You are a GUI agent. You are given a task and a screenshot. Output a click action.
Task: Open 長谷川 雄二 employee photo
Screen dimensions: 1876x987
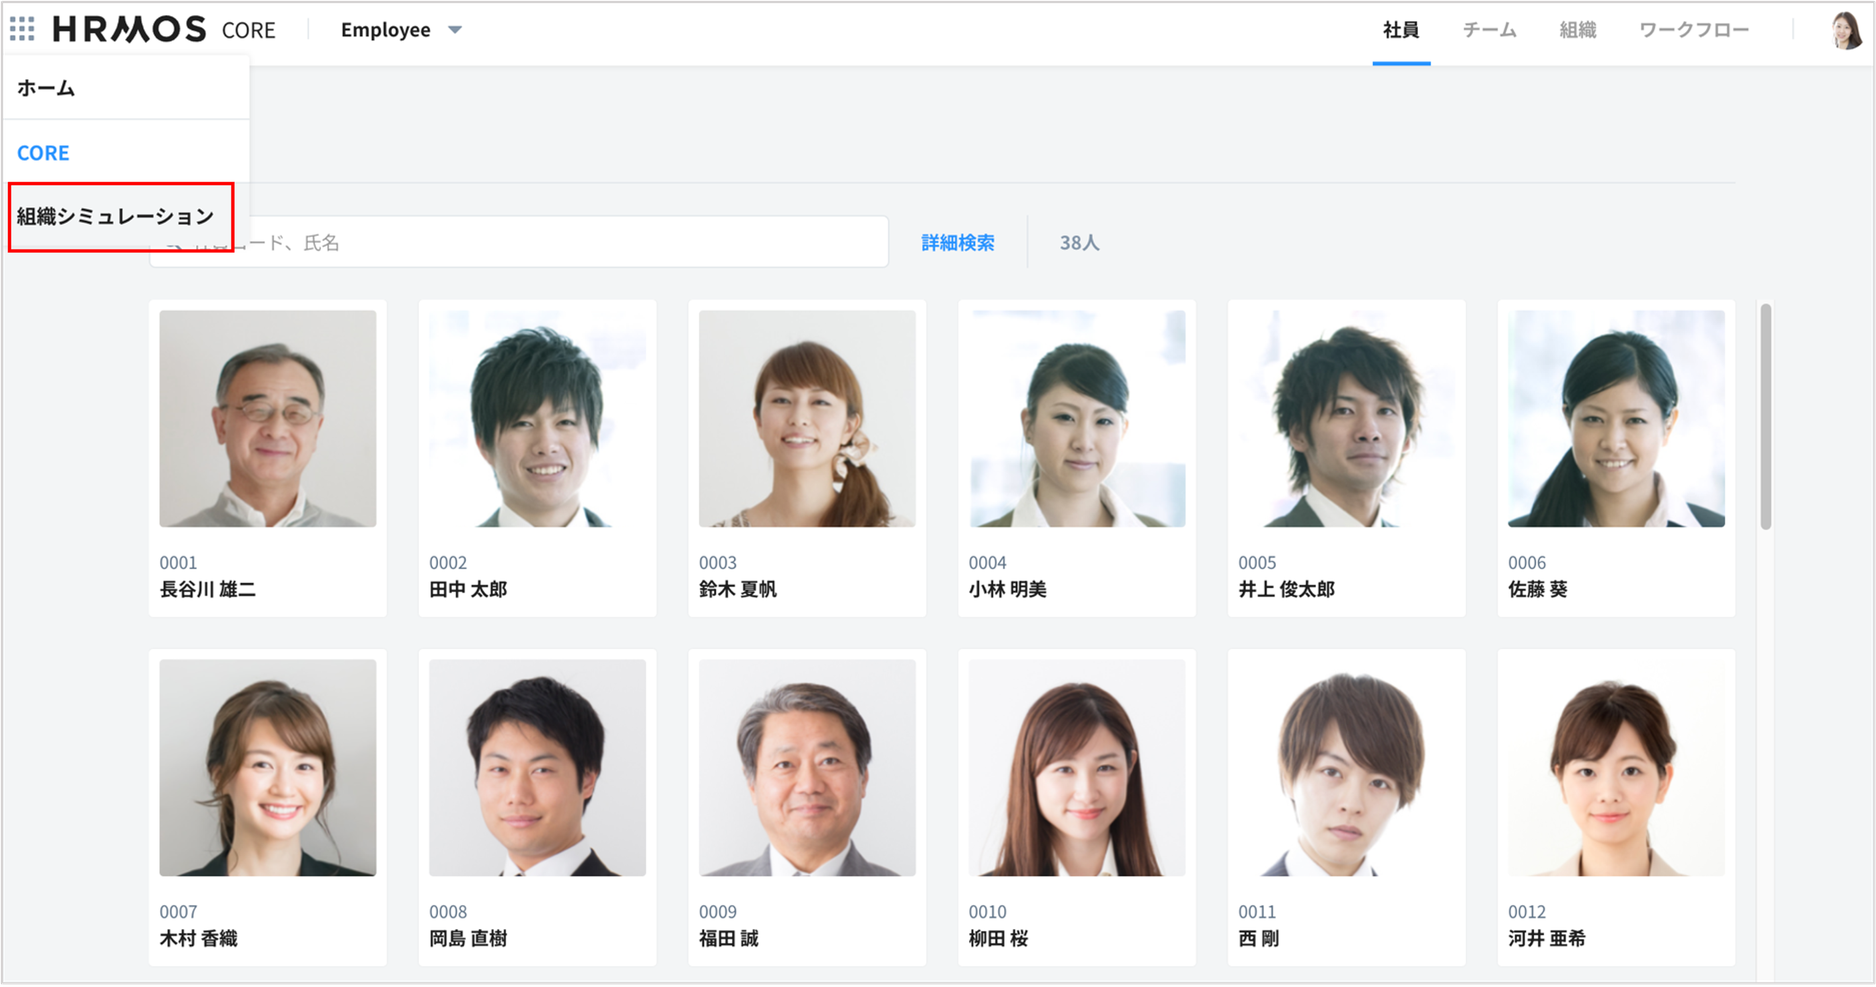pos(268,418)
